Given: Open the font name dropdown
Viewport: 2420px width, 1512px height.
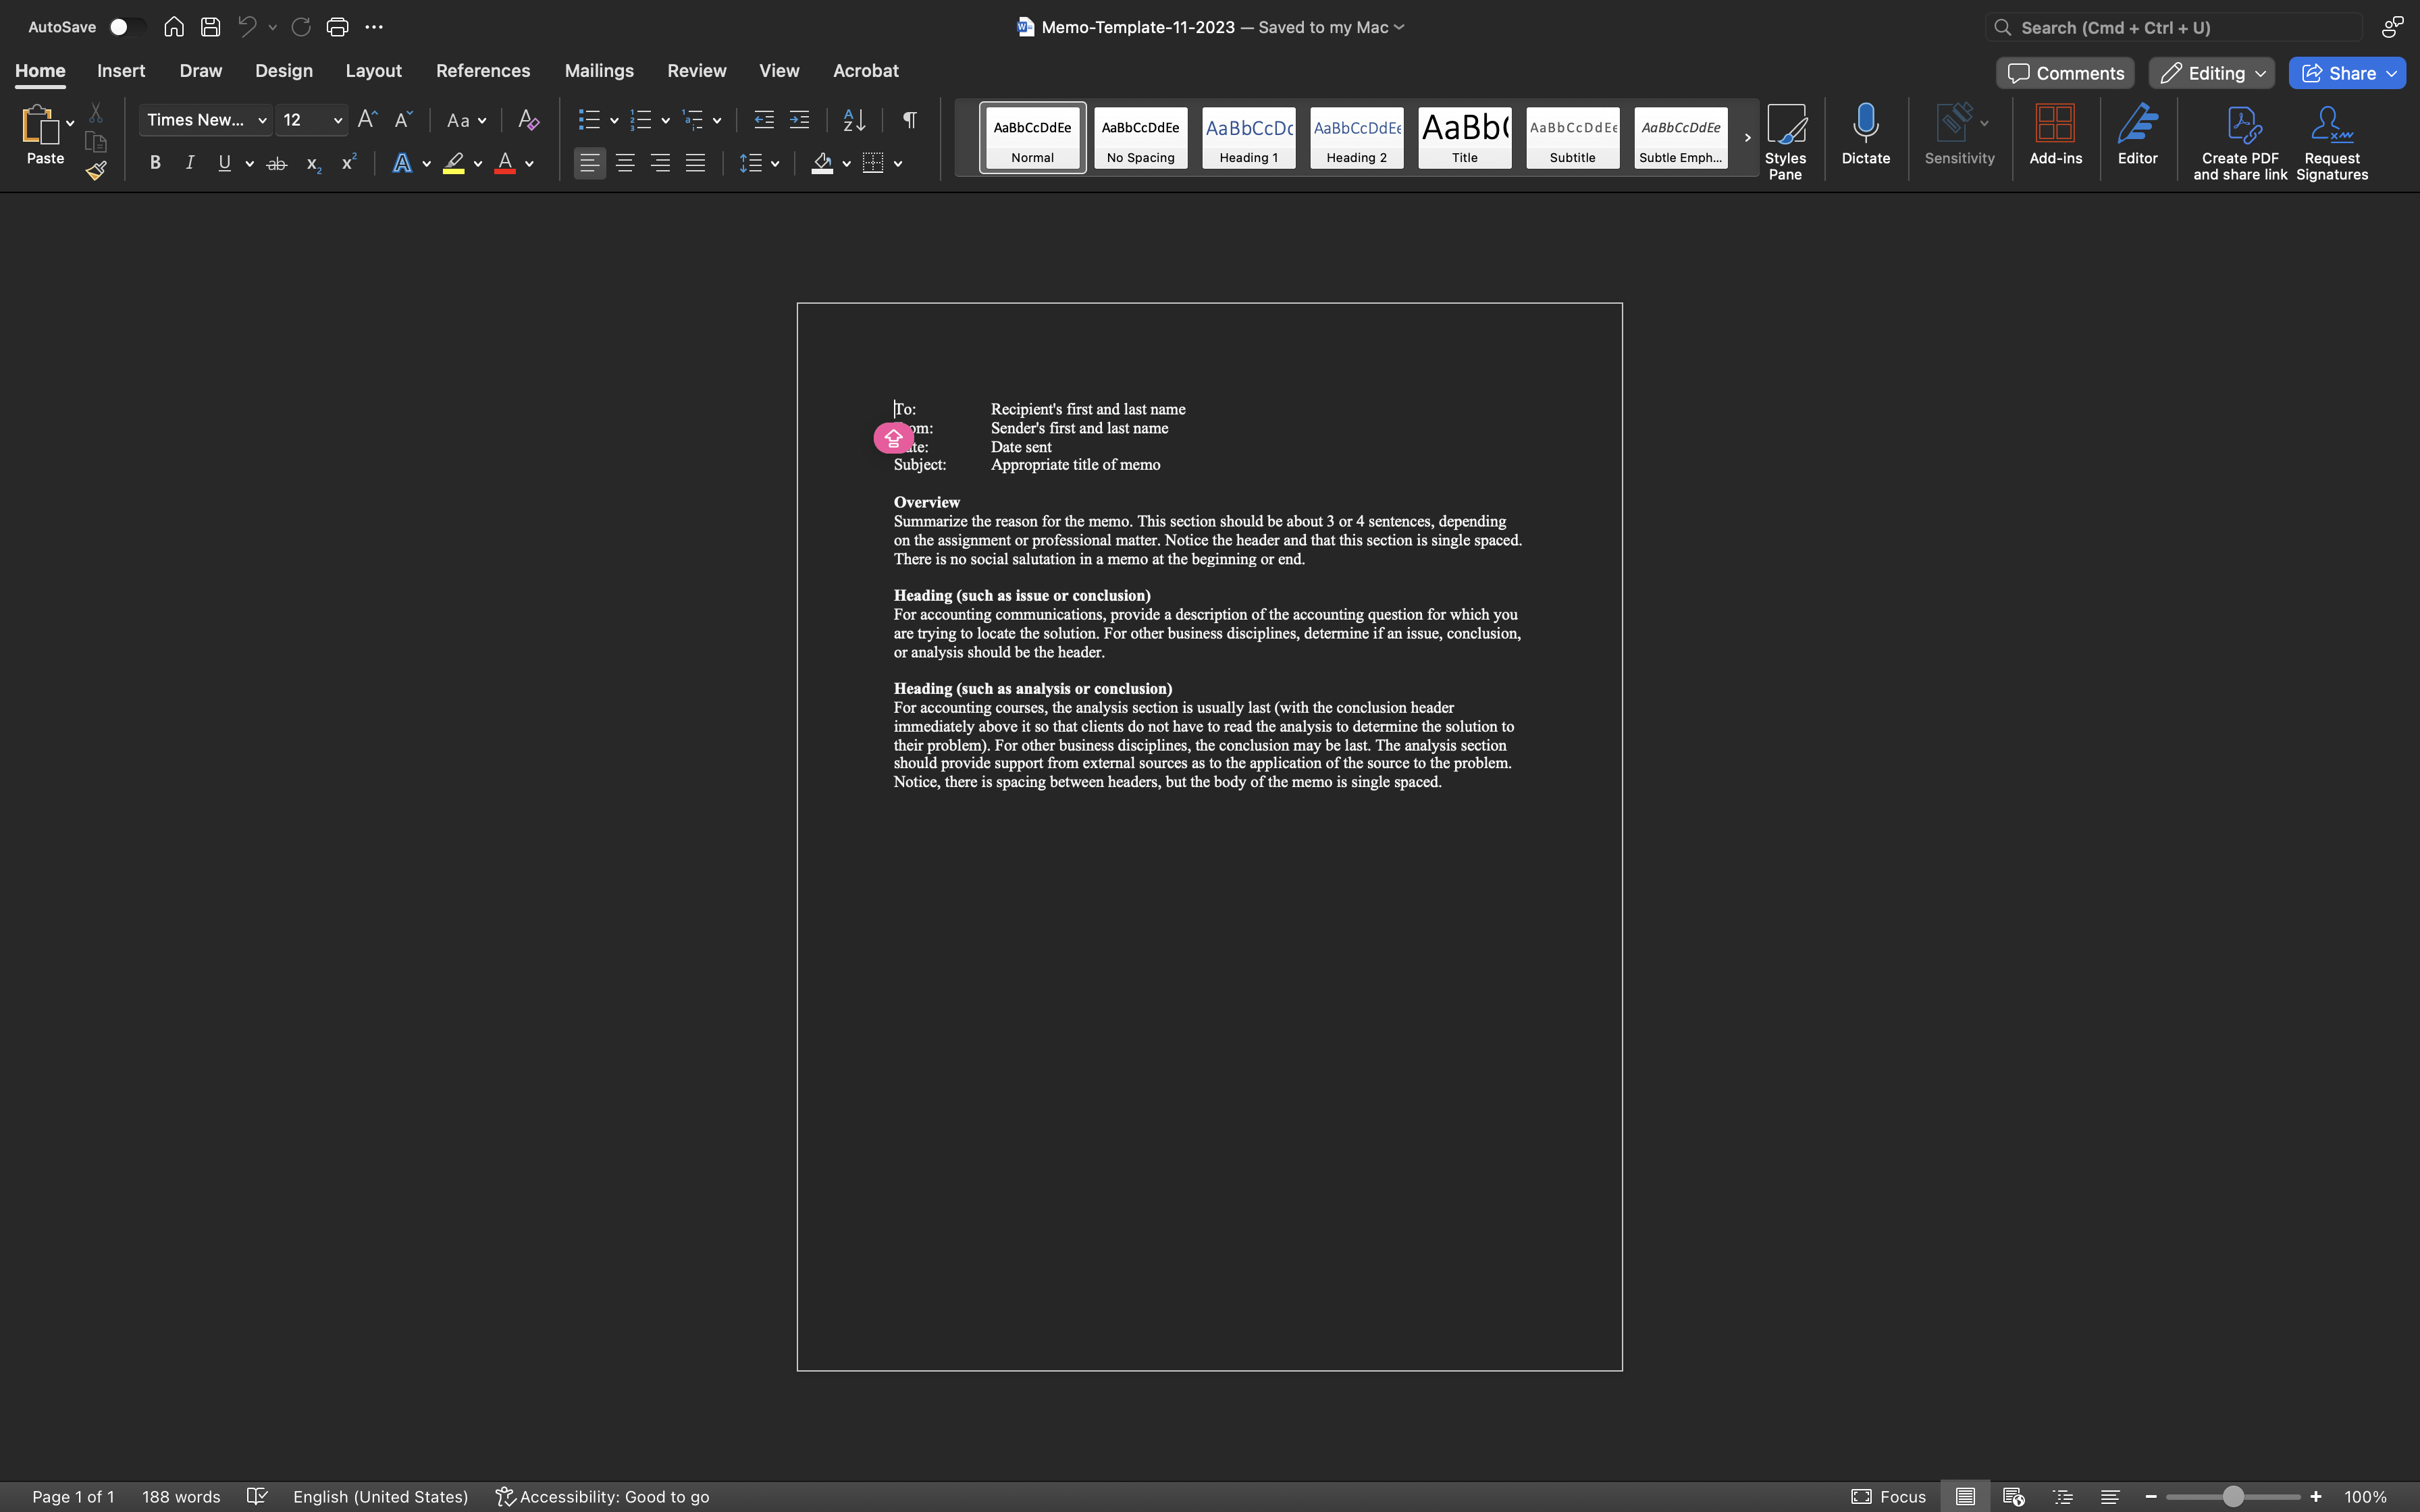Looking at the screenshot, I should tap(262, 121).
